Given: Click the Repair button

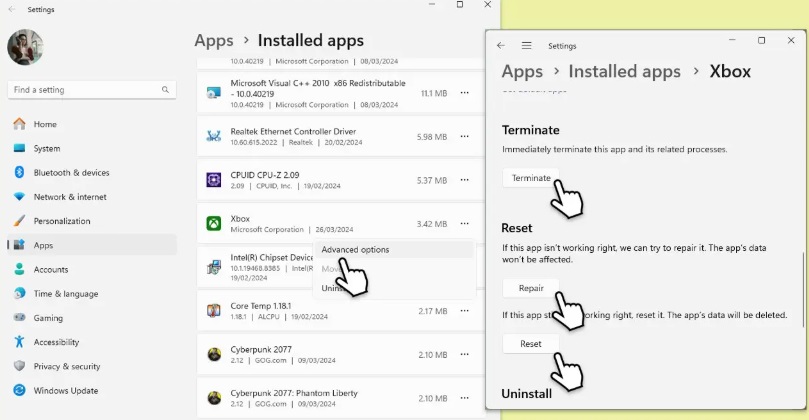Looking at the screenshot, I should [x=531, y=288].
